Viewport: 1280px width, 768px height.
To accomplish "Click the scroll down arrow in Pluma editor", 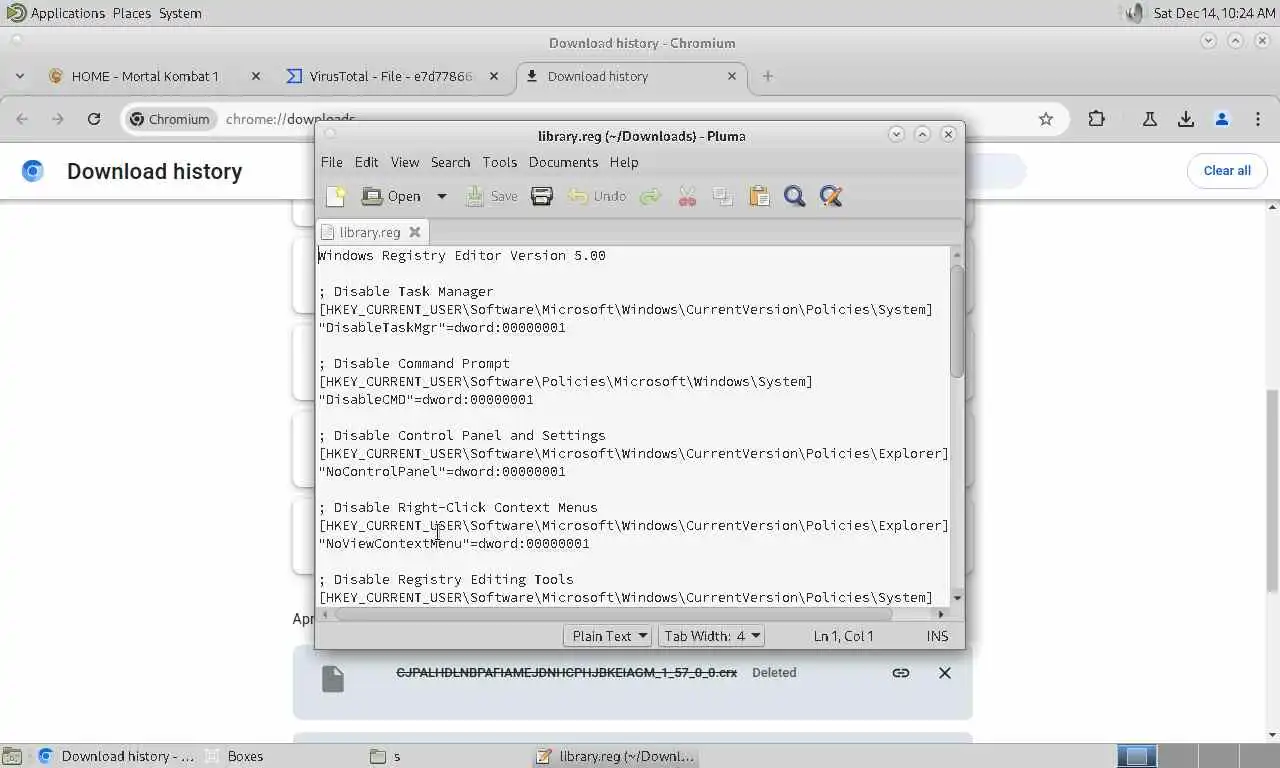I will [x=957, y=598].
